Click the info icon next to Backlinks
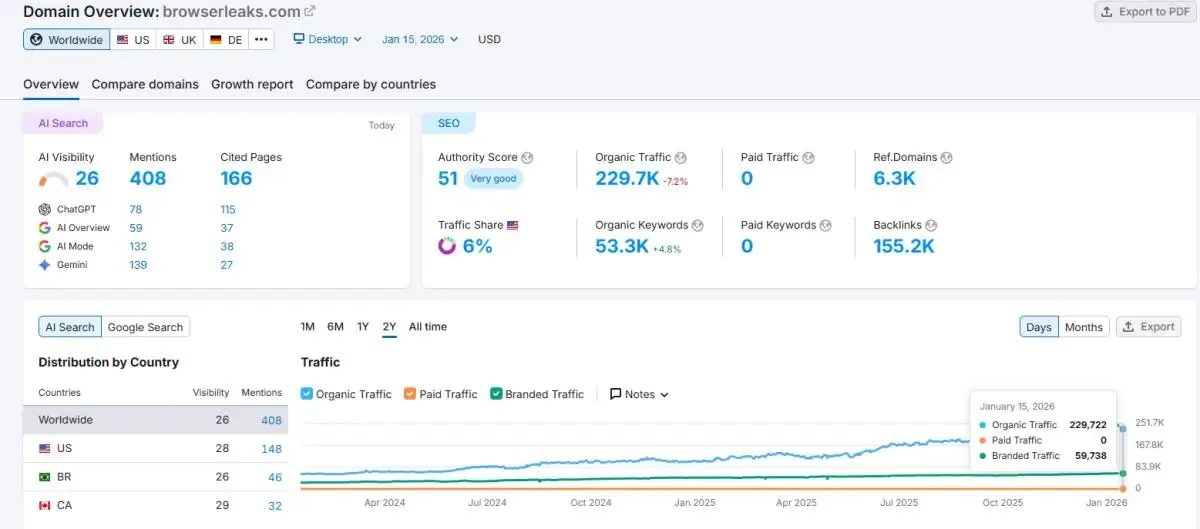The height and width of the screenshot is (529, 1200). point(931,225)
